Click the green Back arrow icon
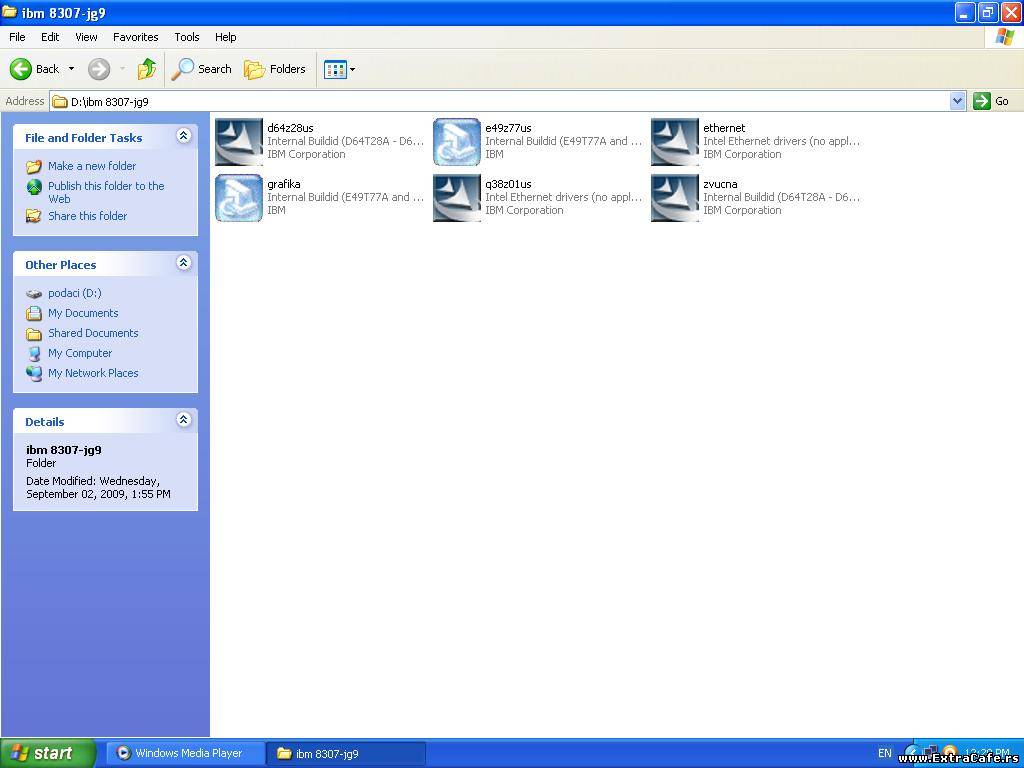Image resolution: width=1024 pixels, height=768 pixels. (x=21, y=69)
